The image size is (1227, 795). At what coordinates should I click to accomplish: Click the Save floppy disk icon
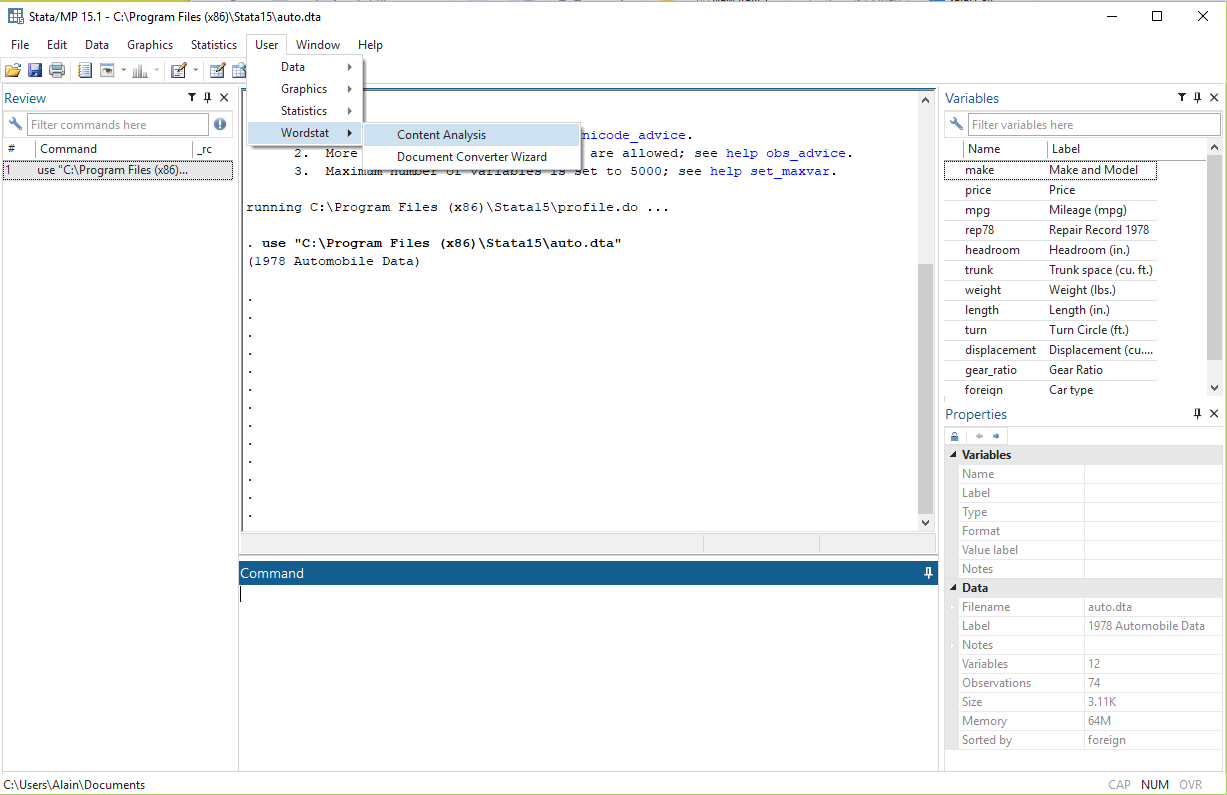35,70
